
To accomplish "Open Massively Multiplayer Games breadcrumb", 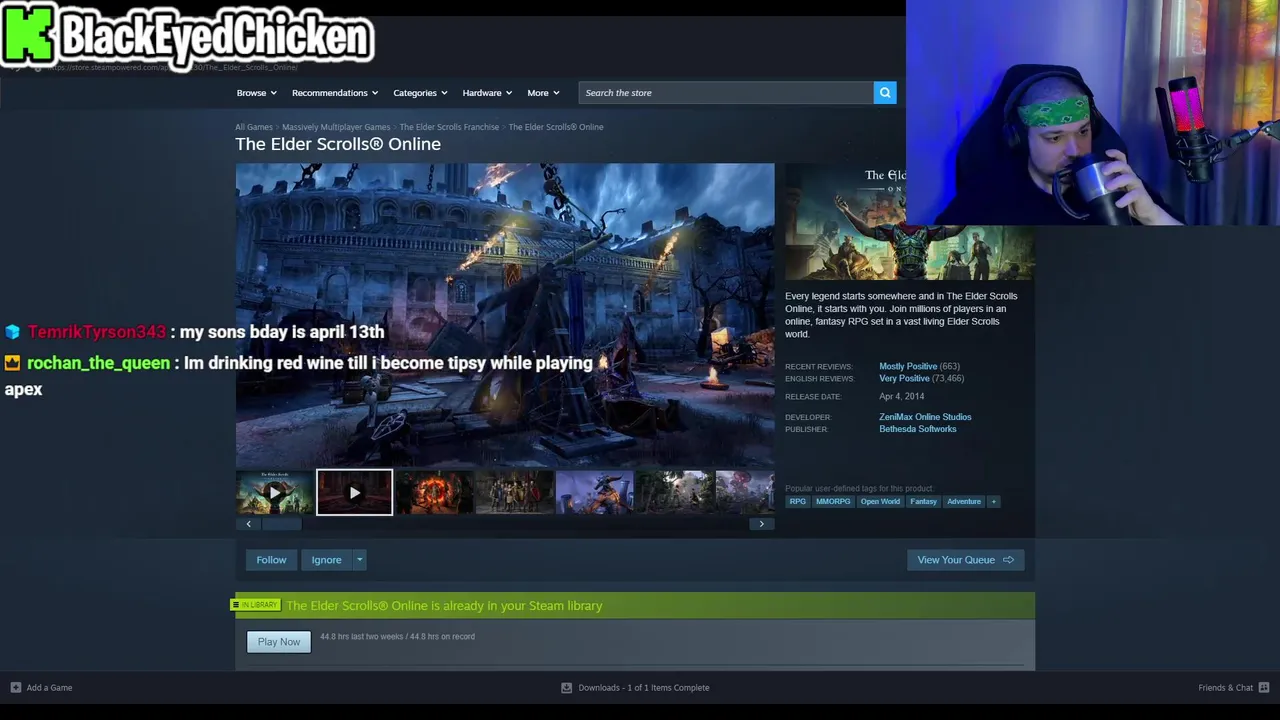I will (336, 127).
